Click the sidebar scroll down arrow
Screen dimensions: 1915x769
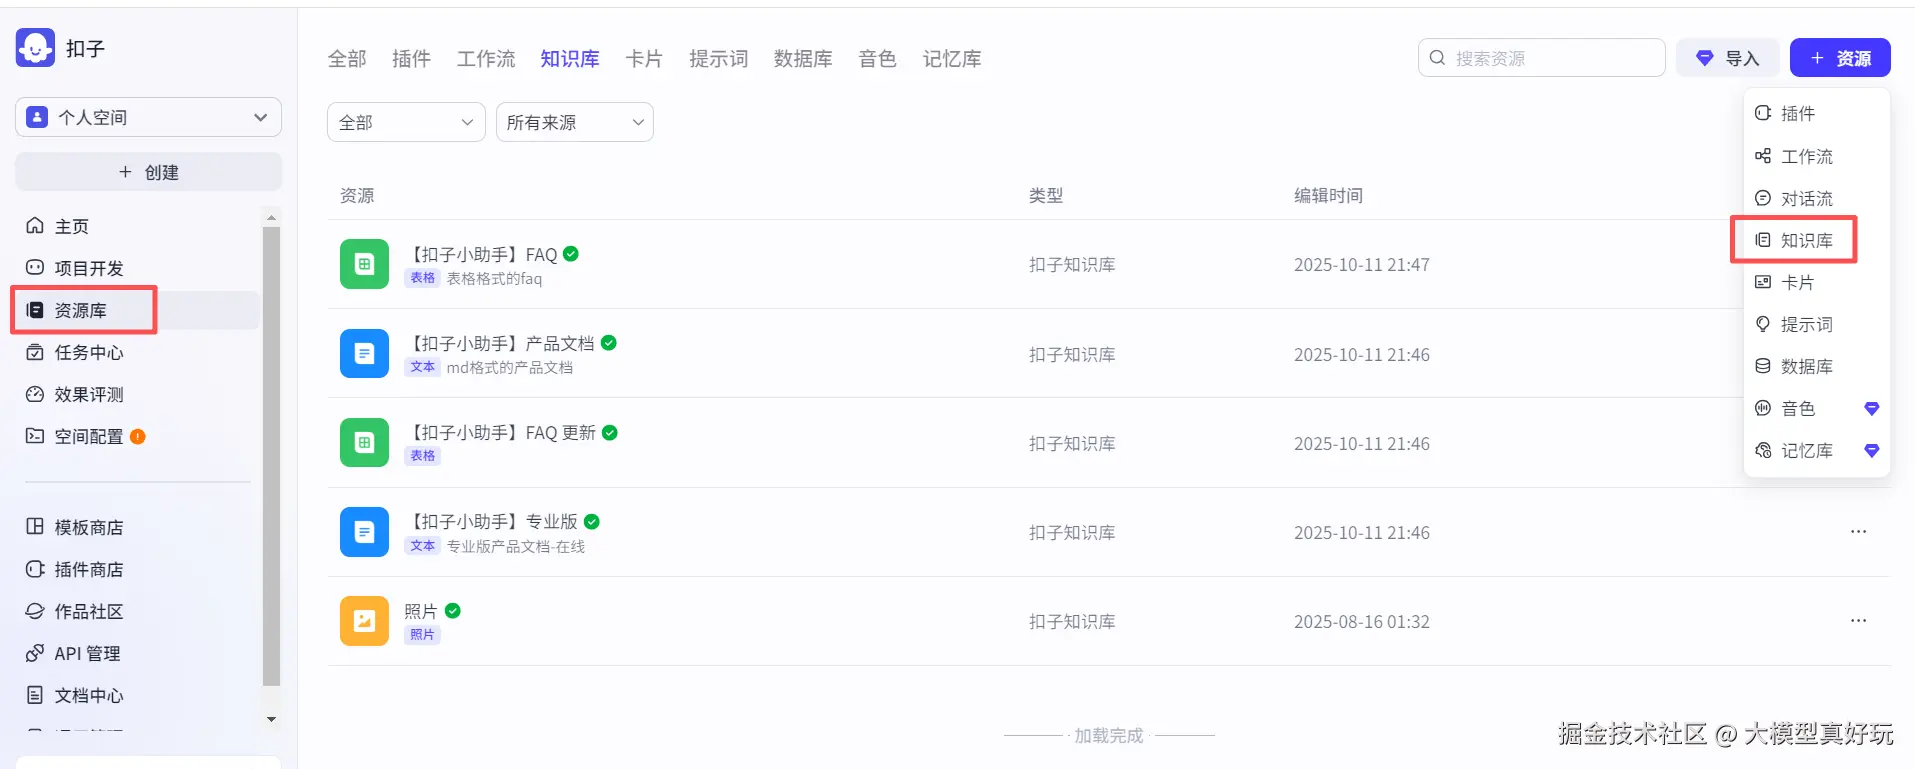click(x=271, y=719)
